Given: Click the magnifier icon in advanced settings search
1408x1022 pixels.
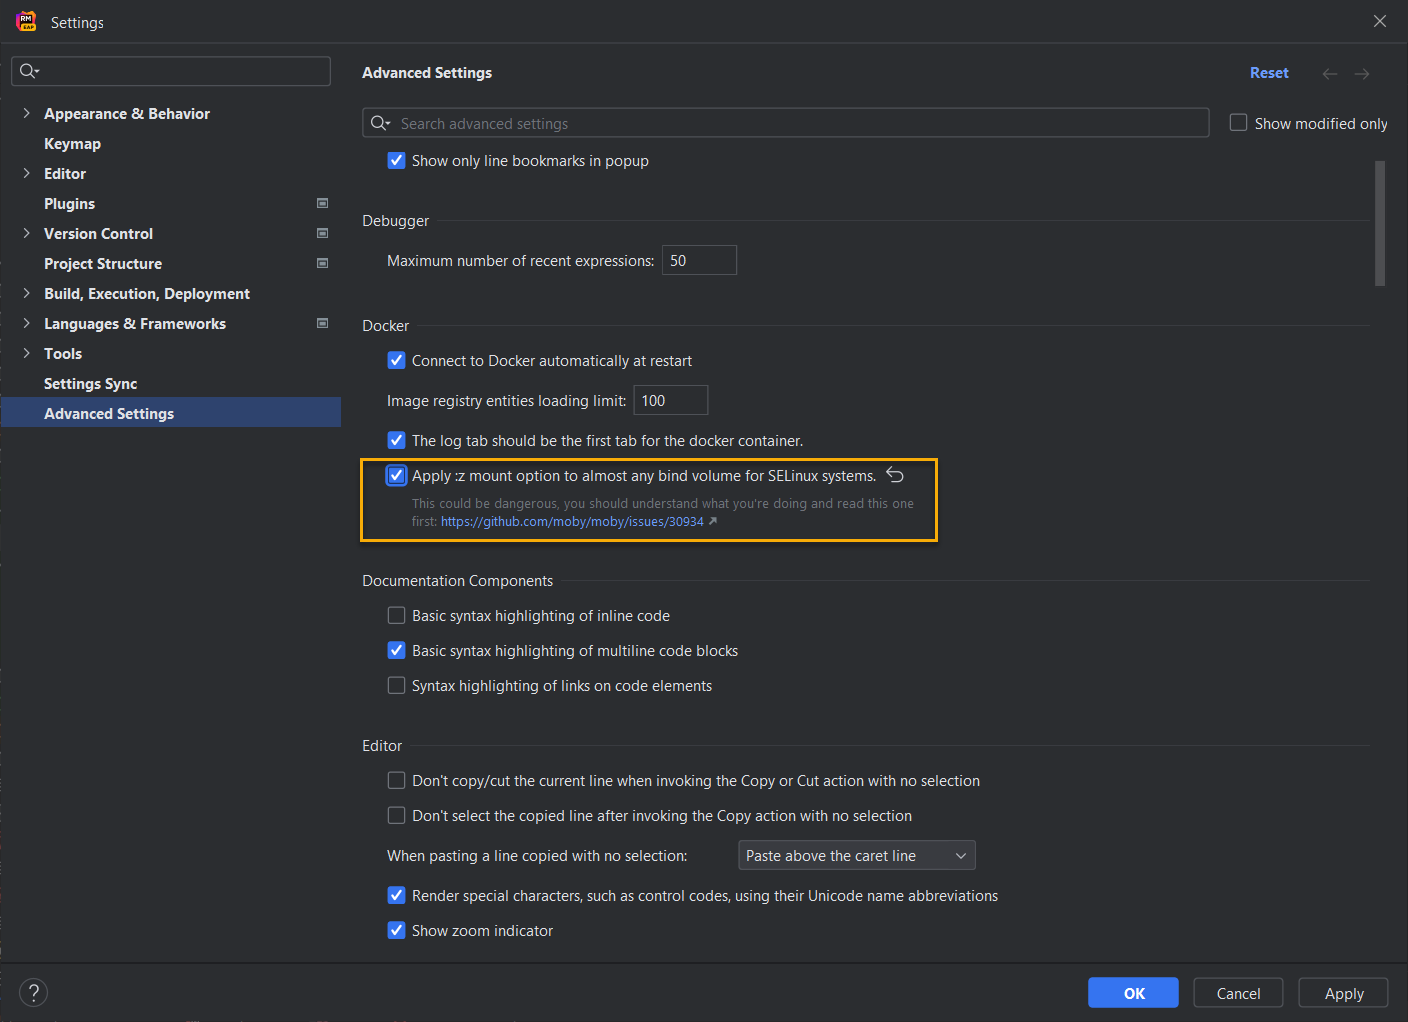Looking at the screenshot, I should [x=380, y=123].
